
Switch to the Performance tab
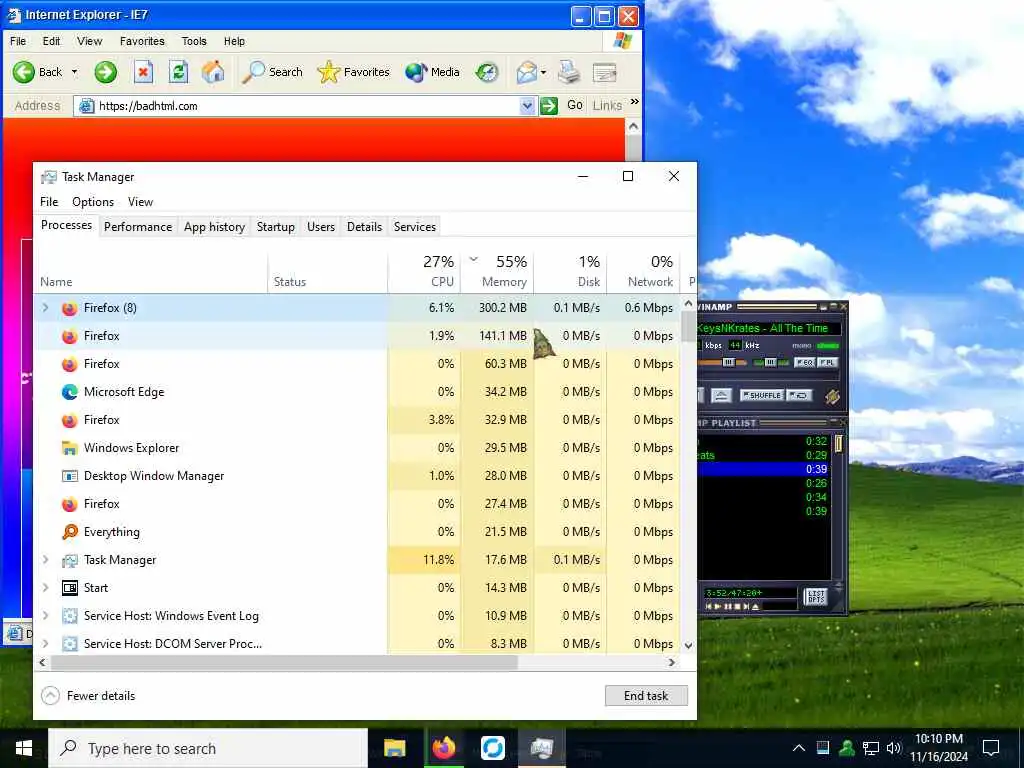(138, 227)
